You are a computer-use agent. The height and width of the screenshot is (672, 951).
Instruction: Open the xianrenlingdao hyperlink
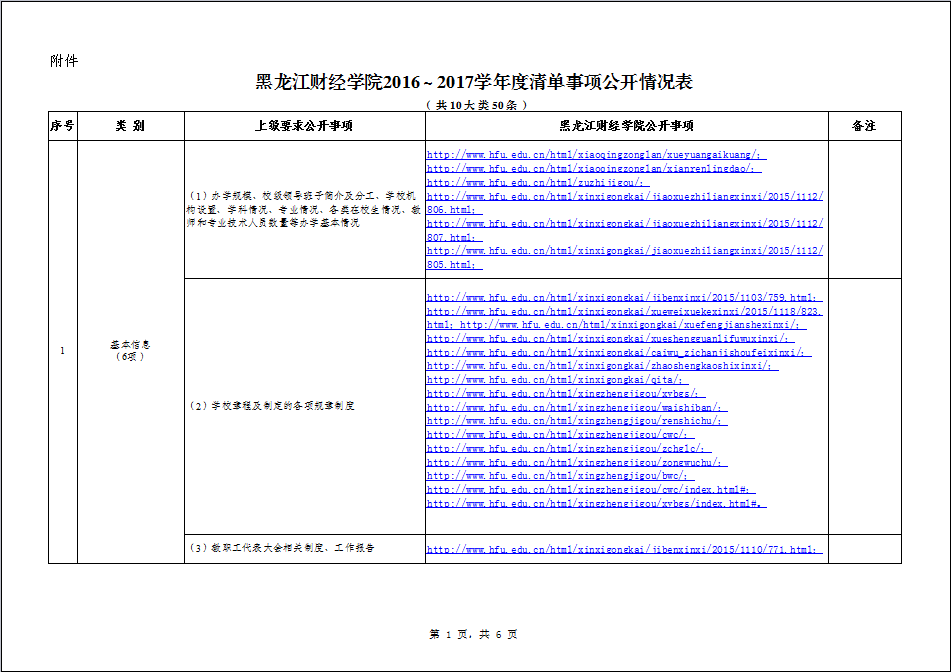(x=594, y=169)
